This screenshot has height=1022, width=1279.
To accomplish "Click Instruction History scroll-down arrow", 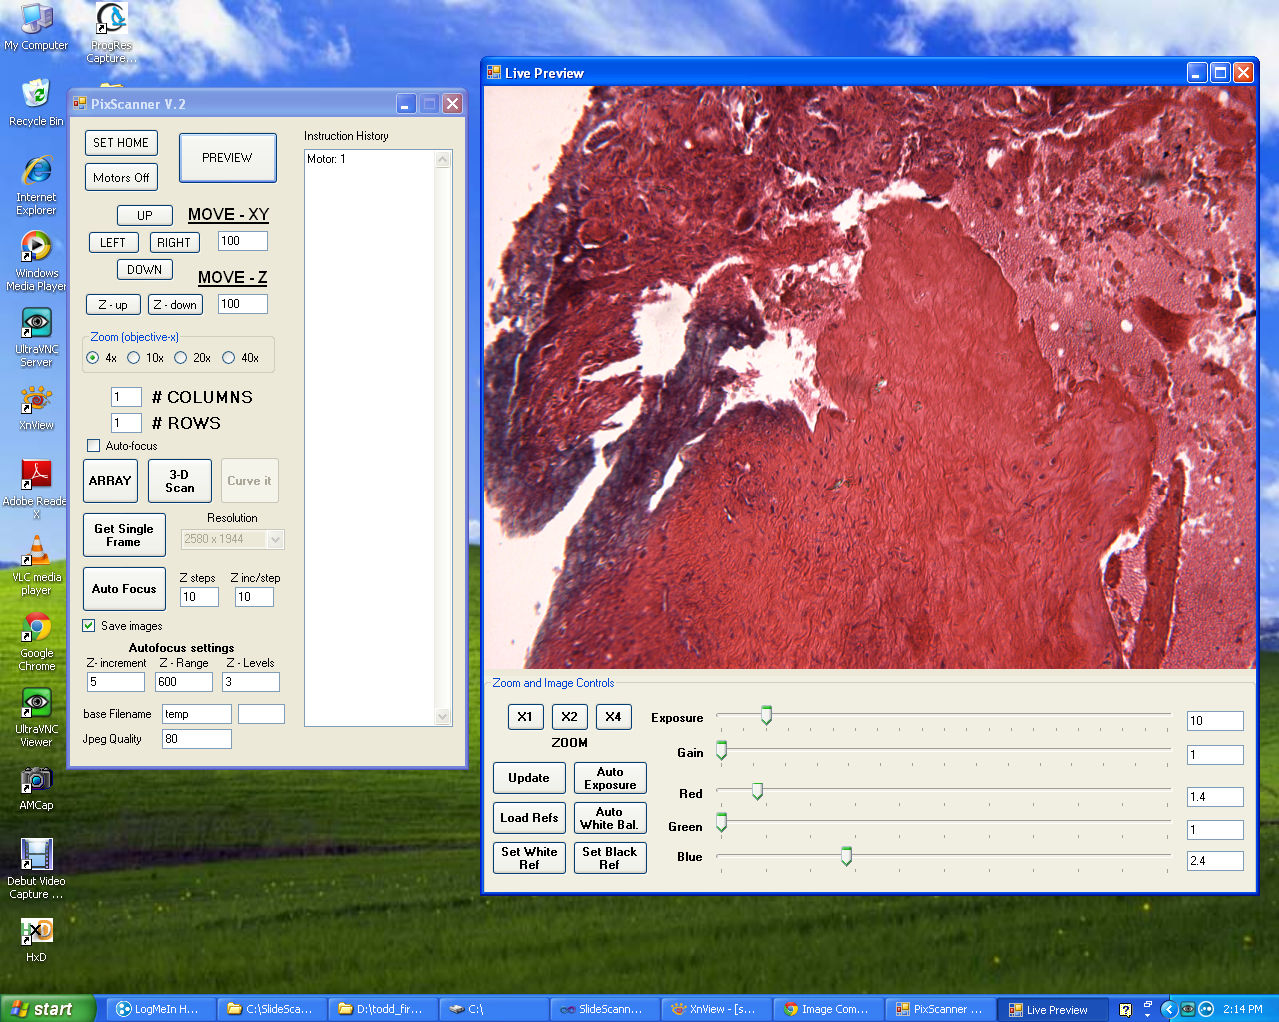I will point(443,716).
